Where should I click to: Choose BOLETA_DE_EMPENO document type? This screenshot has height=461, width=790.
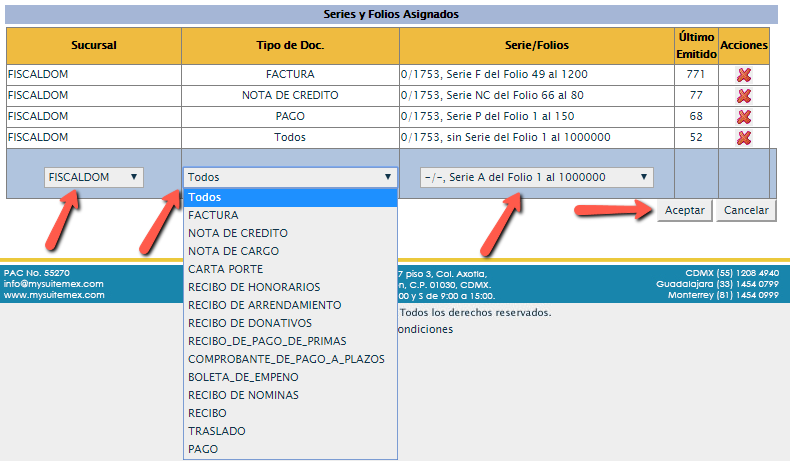(245, 377)
